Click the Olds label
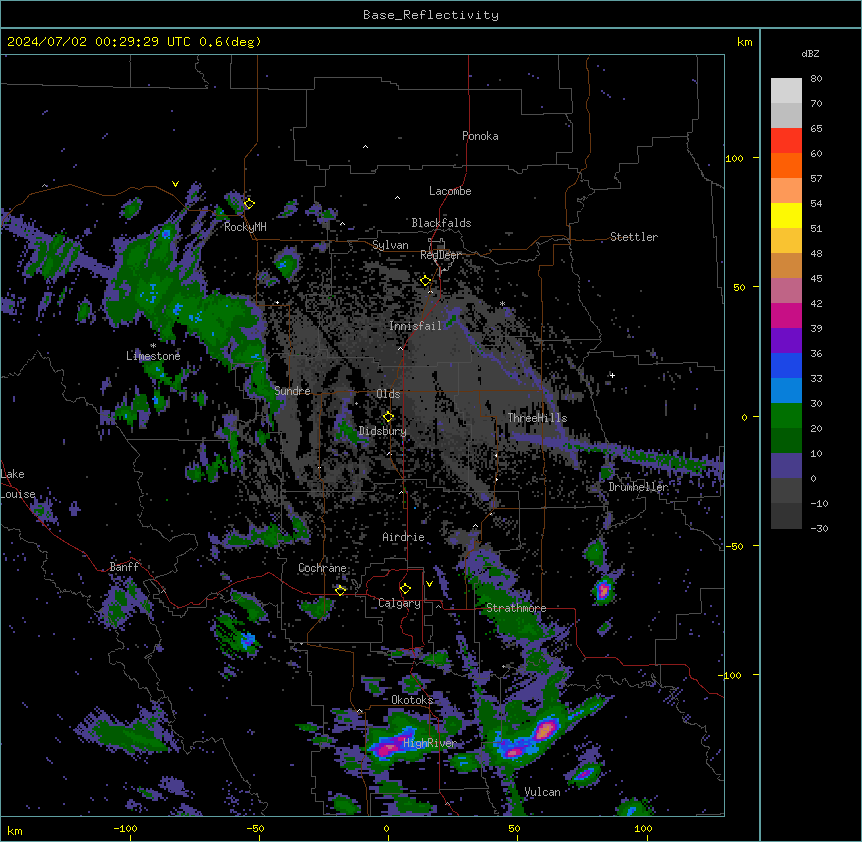The image size is (862, 842). click(x=388, y=394)
